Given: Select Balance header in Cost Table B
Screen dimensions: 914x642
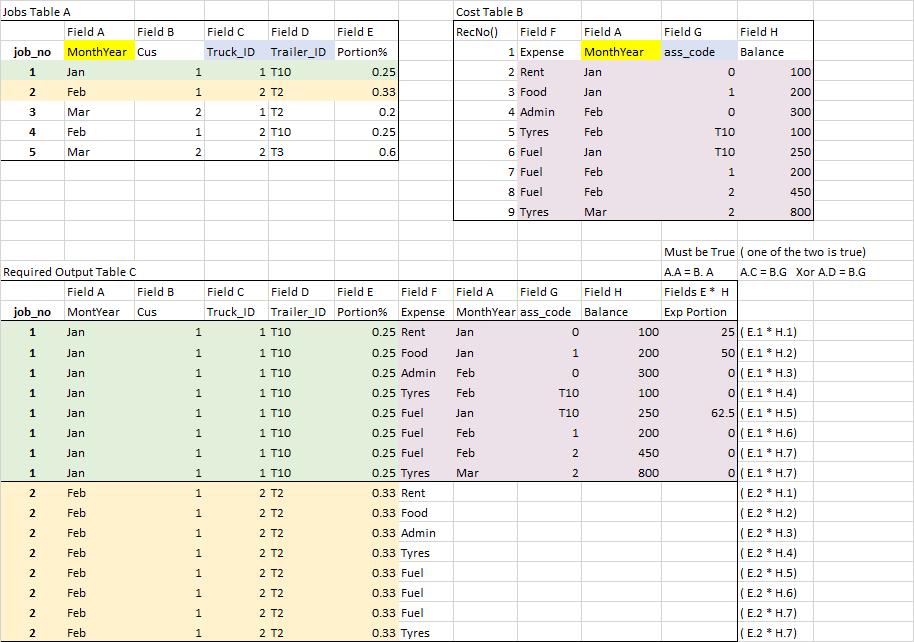Looking at the screenshot, I should click(762, 52).
